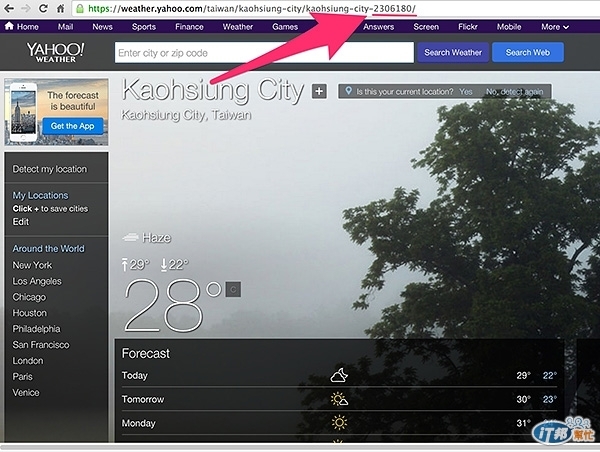Click Around the World heading
The image size is (600, 452).
pos(48,249)
